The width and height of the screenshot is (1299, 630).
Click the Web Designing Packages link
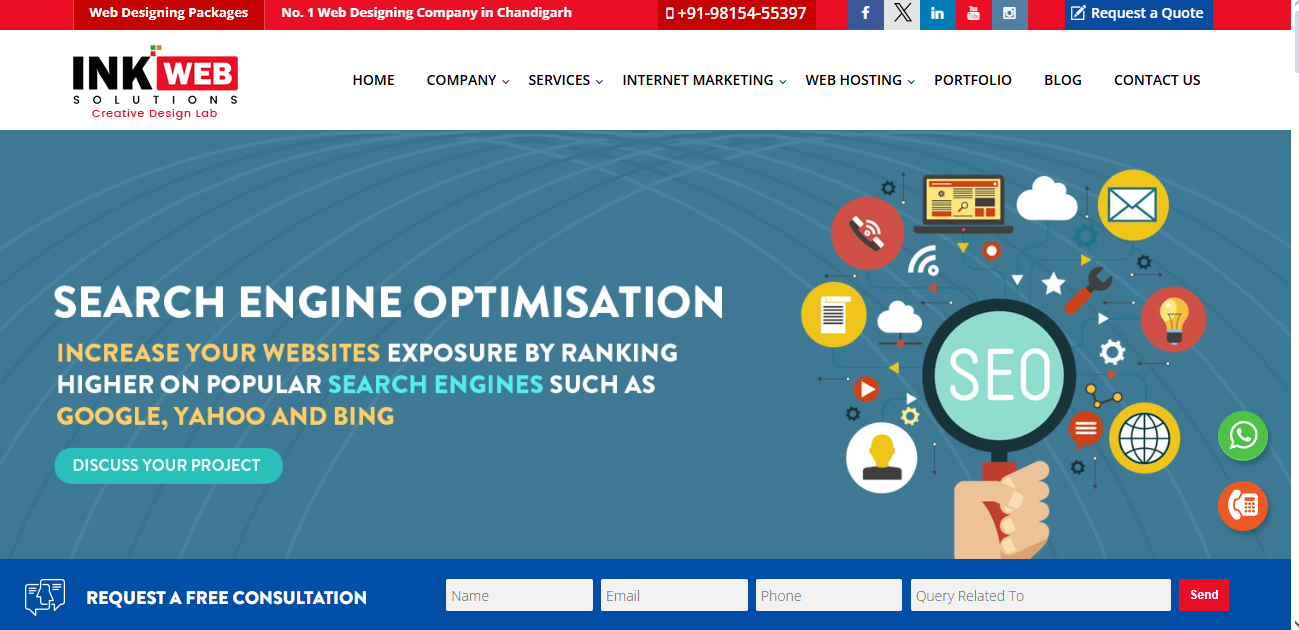coord(168,14)
